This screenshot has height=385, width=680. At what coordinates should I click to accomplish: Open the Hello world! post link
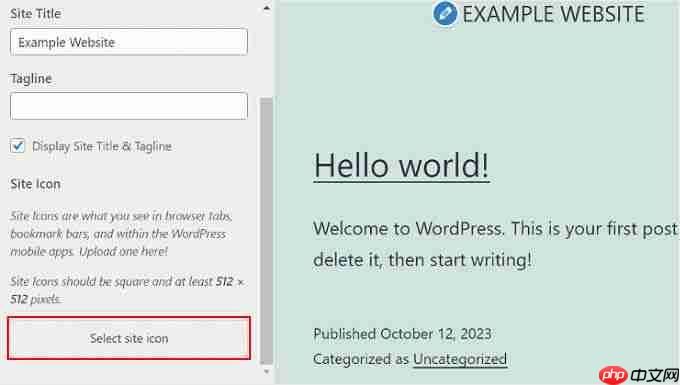(401, 165)
